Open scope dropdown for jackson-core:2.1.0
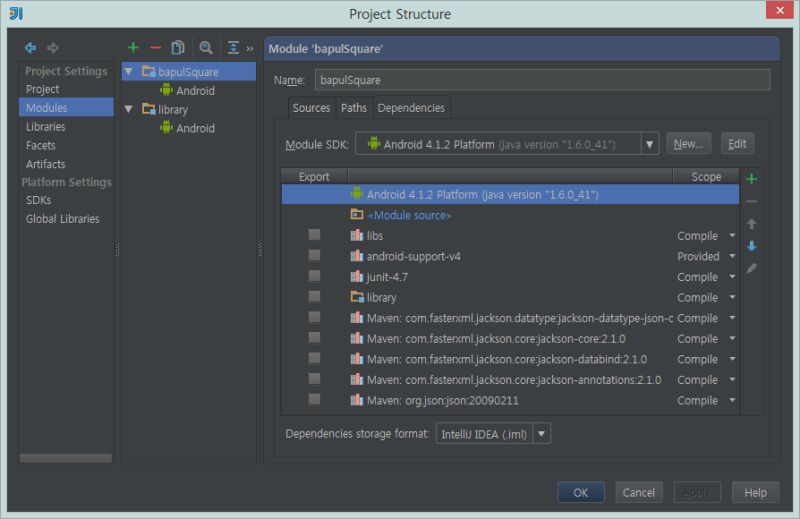Image resolution: width=800 pixels, height=519 pixels. coord(732,338)
